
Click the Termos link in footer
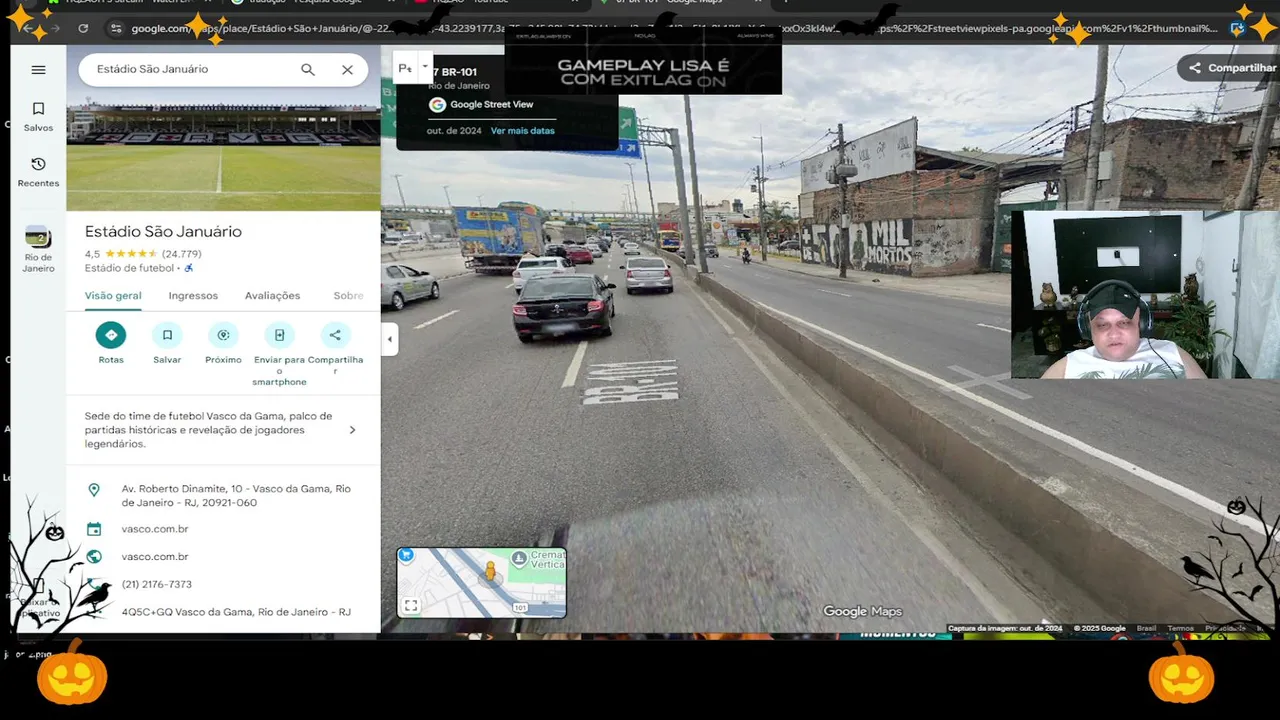pos(1180,628)
